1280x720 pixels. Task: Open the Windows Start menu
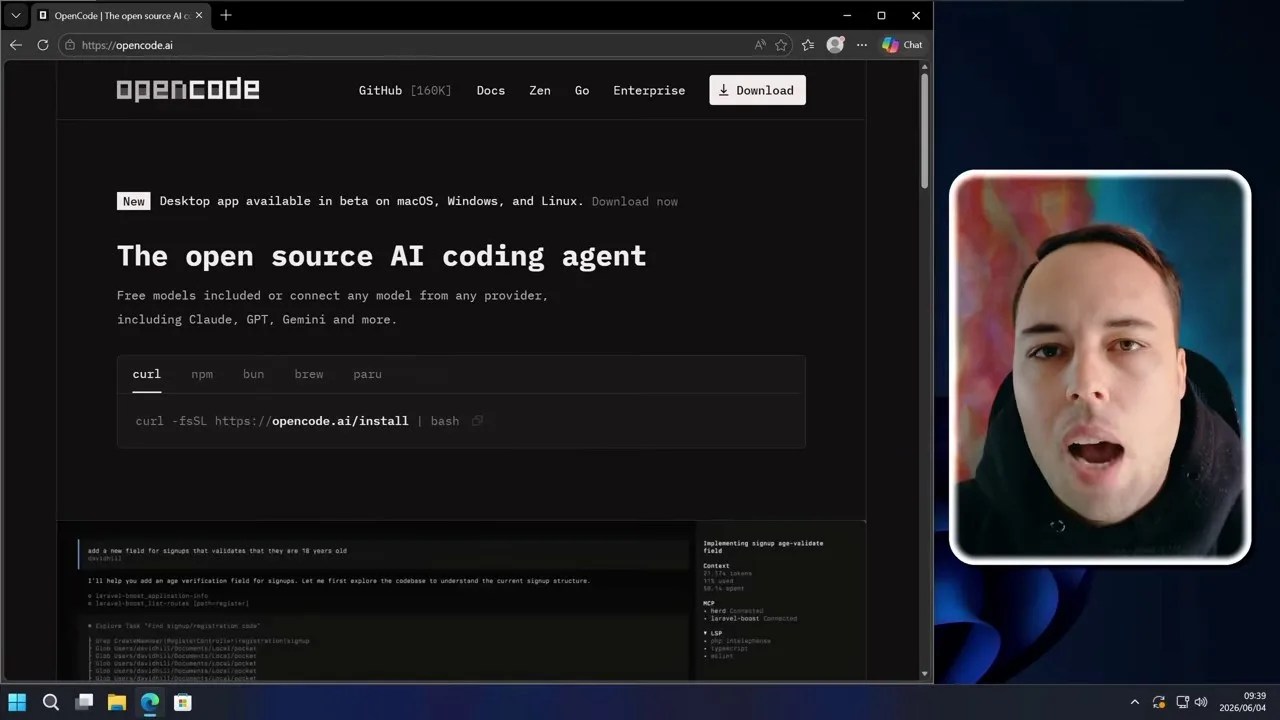17,702
